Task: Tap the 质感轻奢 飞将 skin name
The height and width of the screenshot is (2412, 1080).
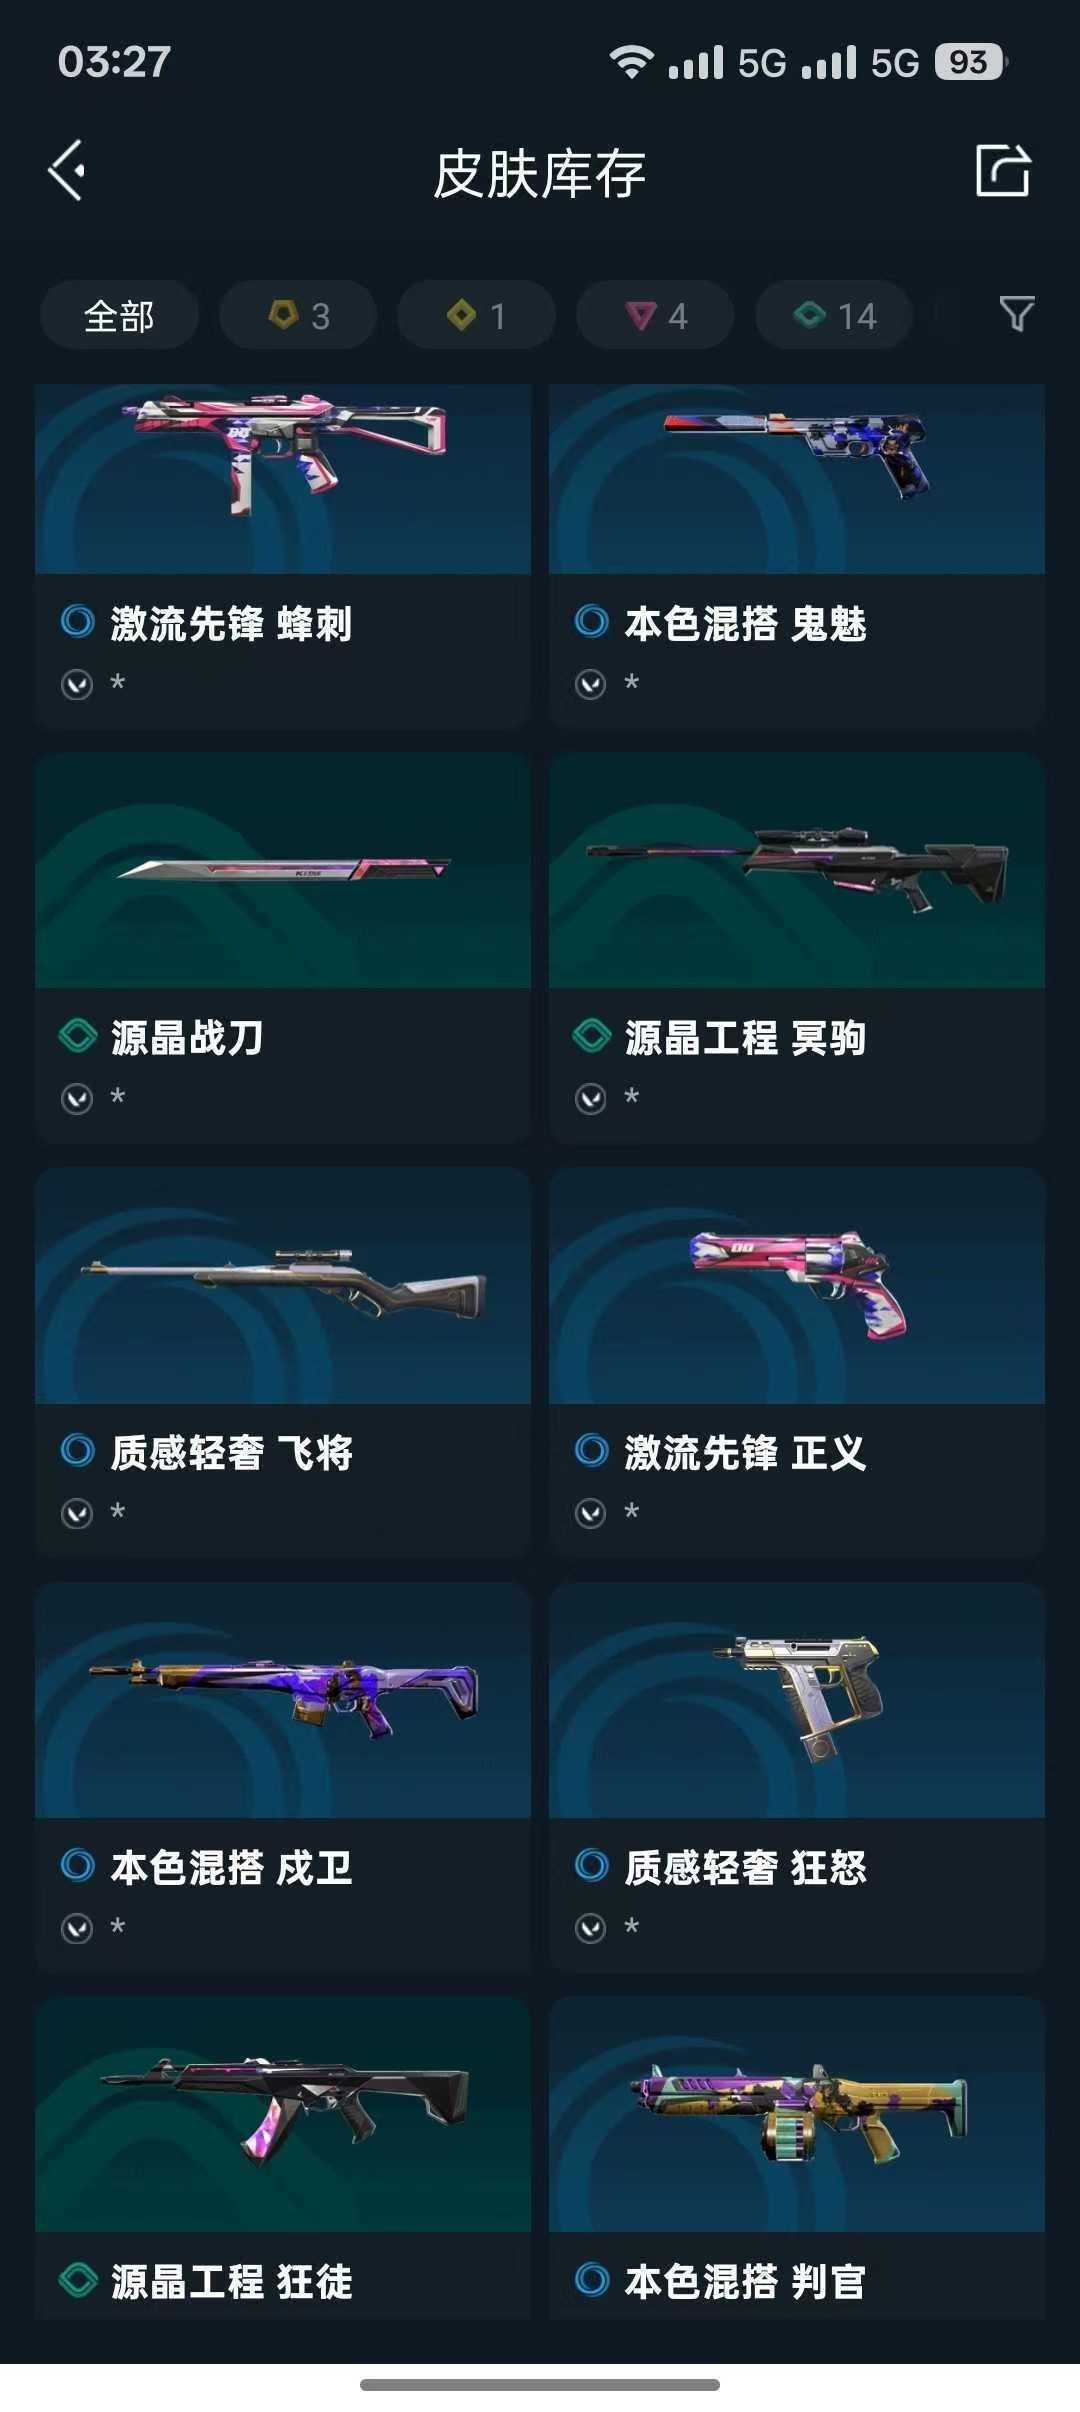Action: pos(231,1453)
